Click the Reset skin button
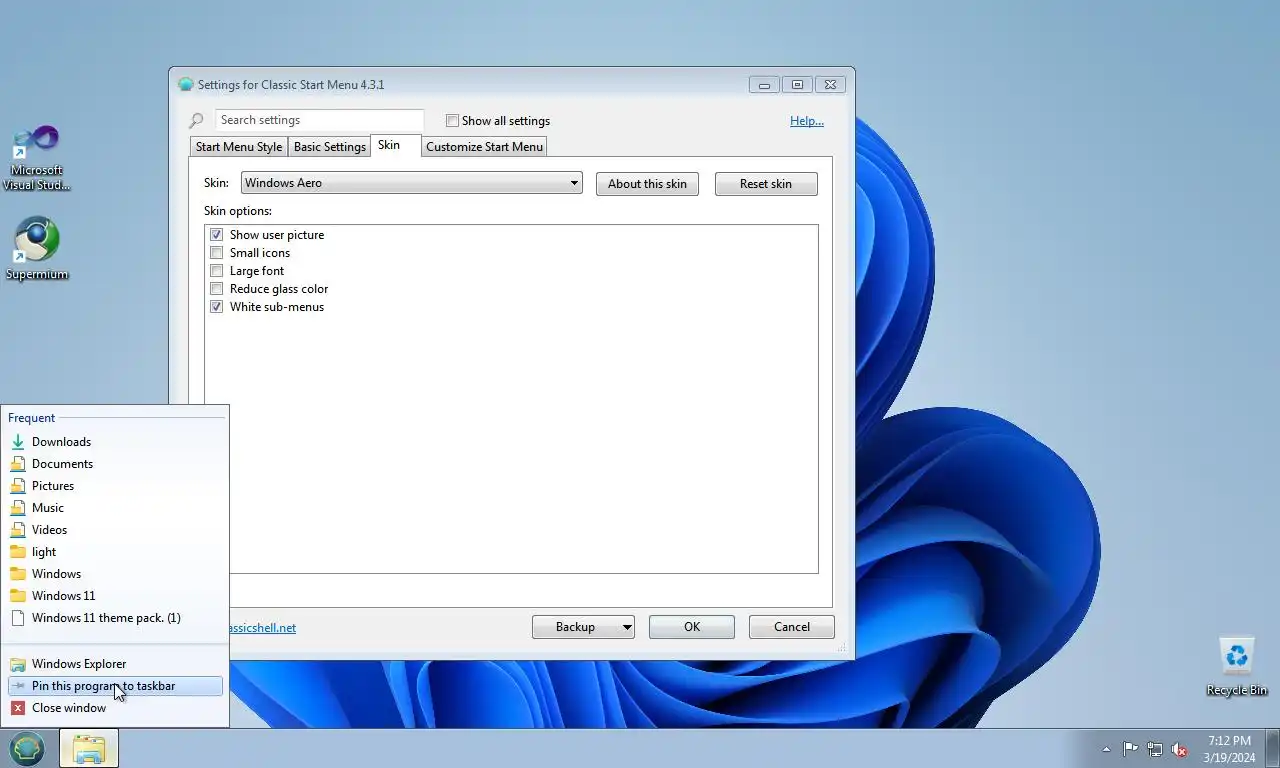The height and width of the screenshot is (768, 1280). pos(766,184)
